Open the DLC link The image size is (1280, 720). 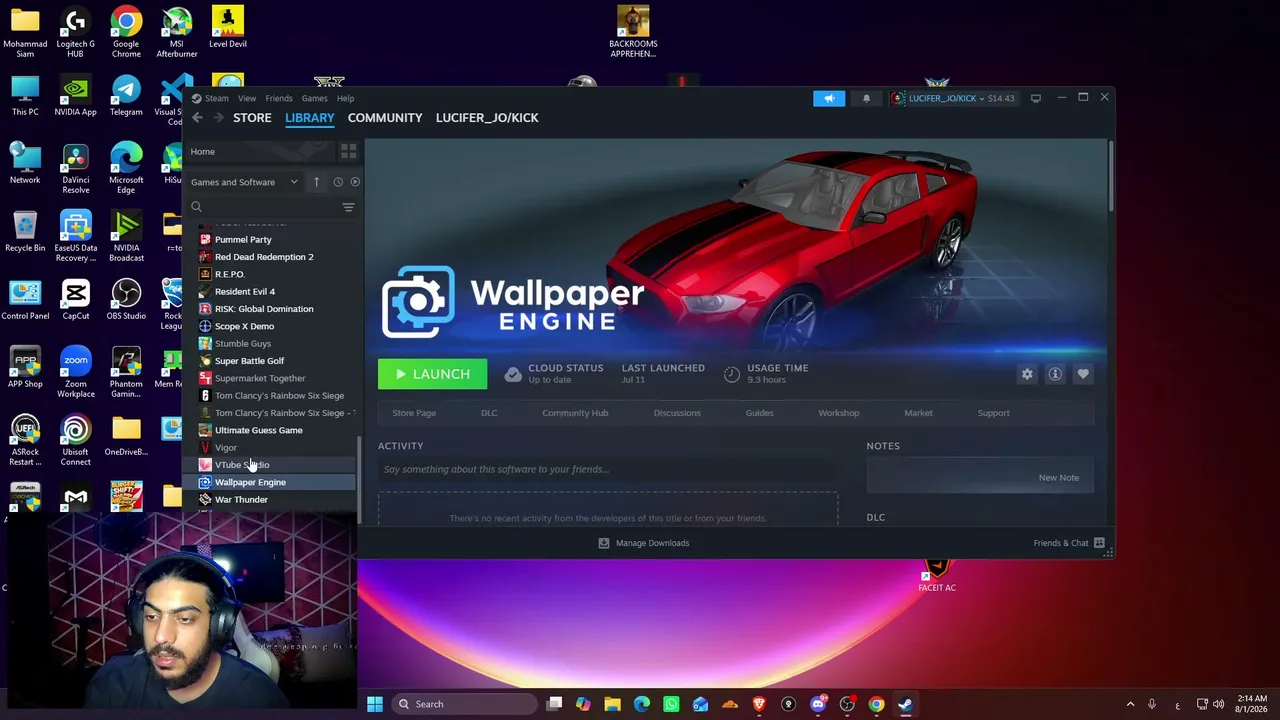point(489,413)
